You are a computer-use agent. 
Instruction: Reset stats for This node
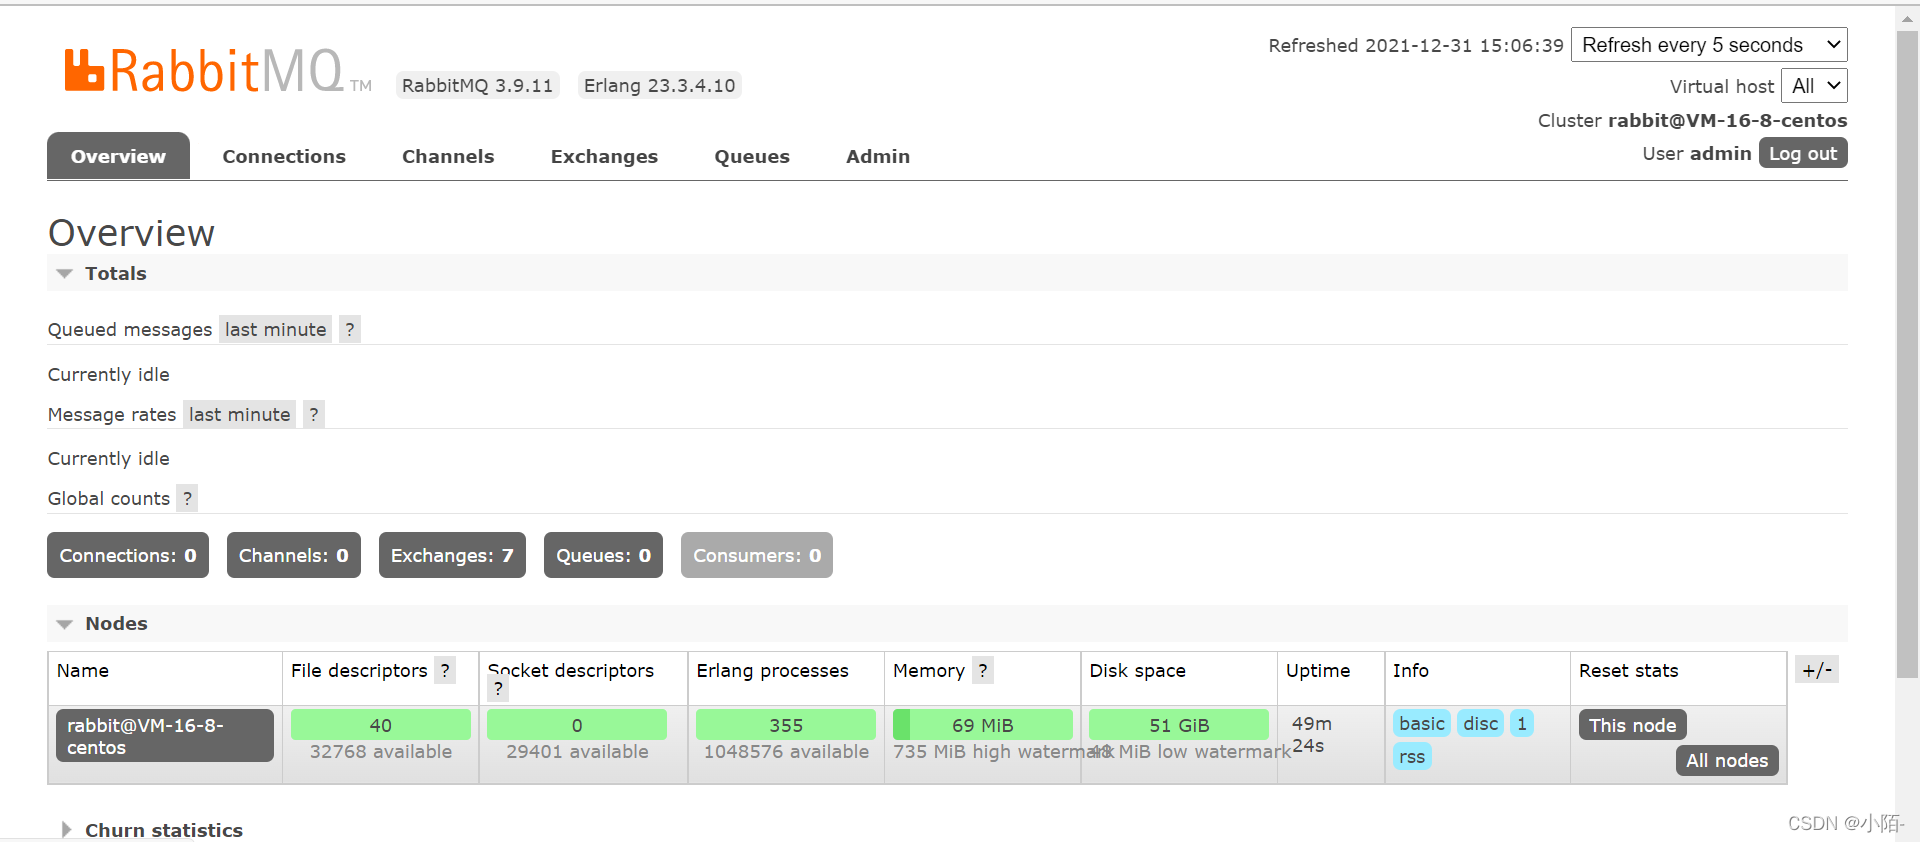[1632, 725]
